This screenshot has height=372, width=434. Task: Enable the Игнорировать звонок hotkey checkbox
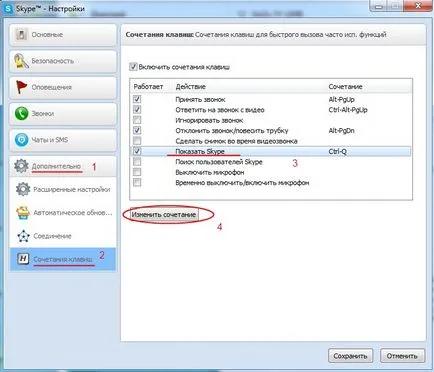137,120
